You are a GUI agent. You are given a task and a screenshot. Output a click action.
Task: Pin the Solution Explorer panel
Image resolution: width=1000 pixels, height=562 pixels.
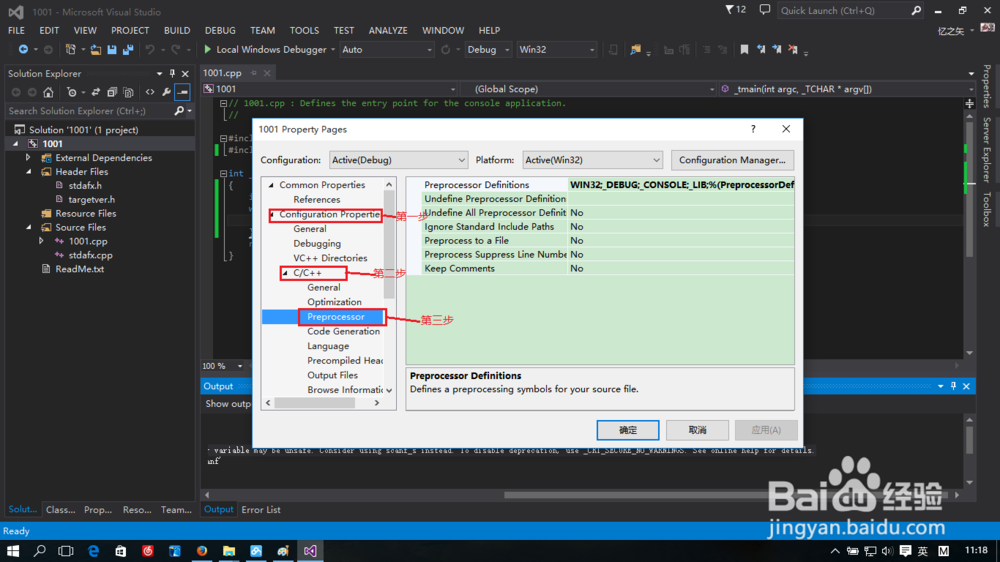[x=172, y=73]
